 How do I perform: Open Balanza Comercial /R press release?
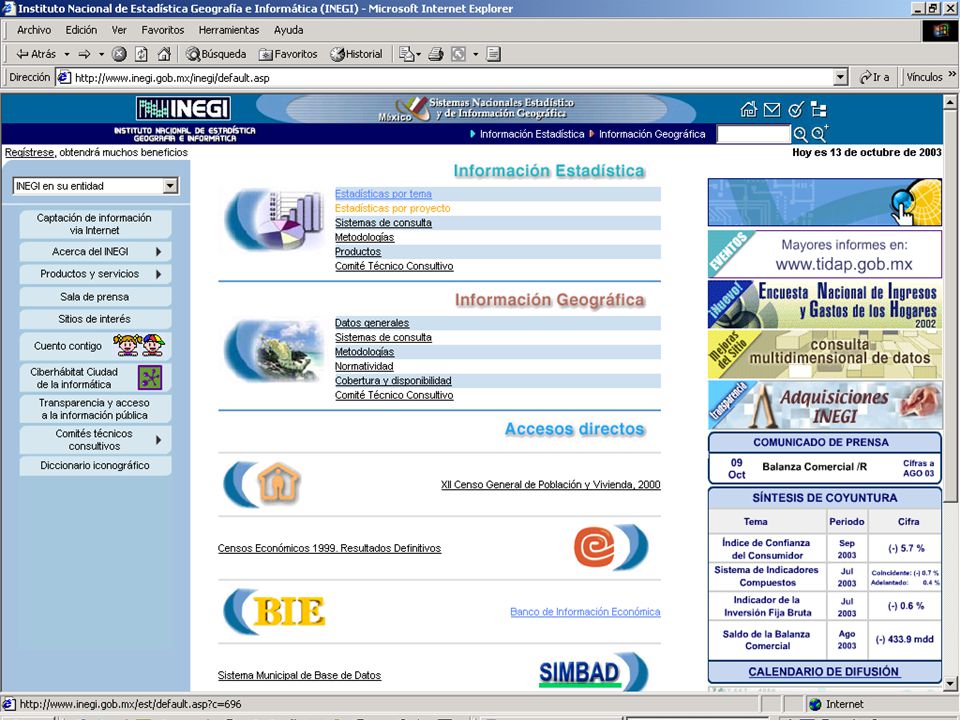coord(814,467)
